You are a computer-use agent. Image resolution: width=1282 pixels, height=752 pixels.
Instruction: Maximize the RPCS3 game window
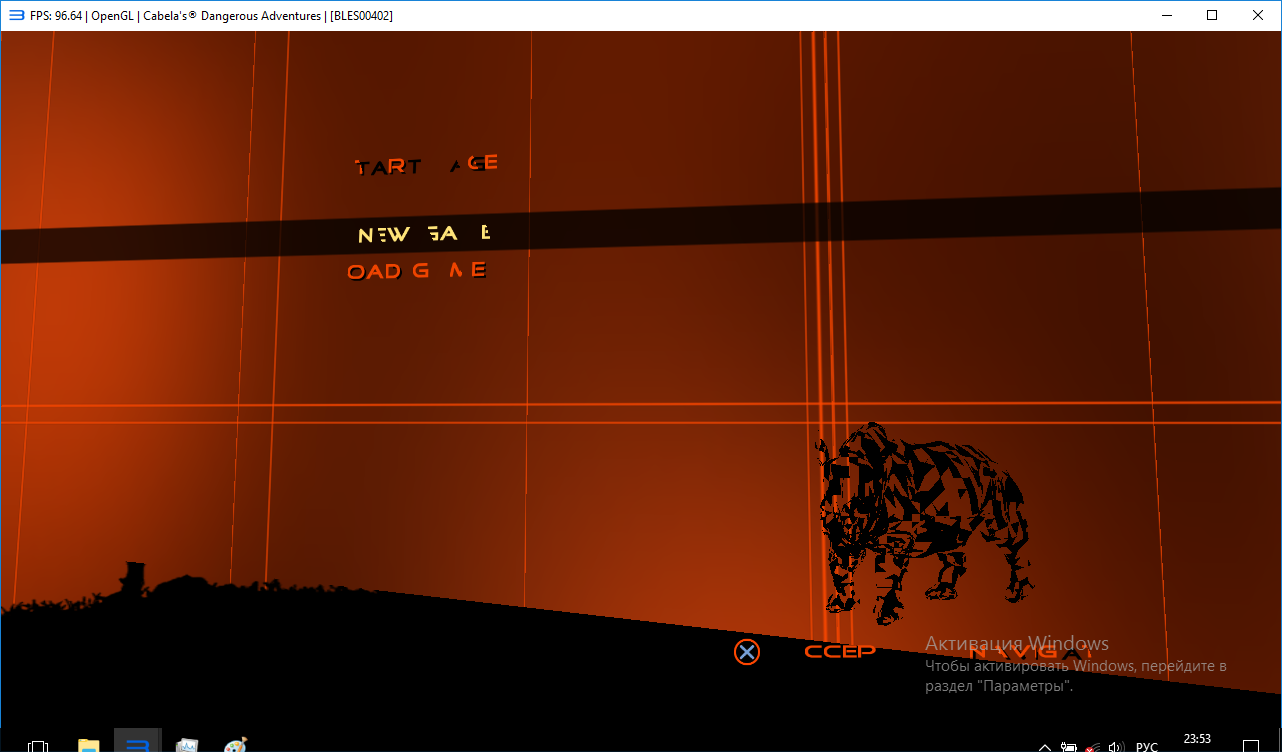pos(1212,15)
